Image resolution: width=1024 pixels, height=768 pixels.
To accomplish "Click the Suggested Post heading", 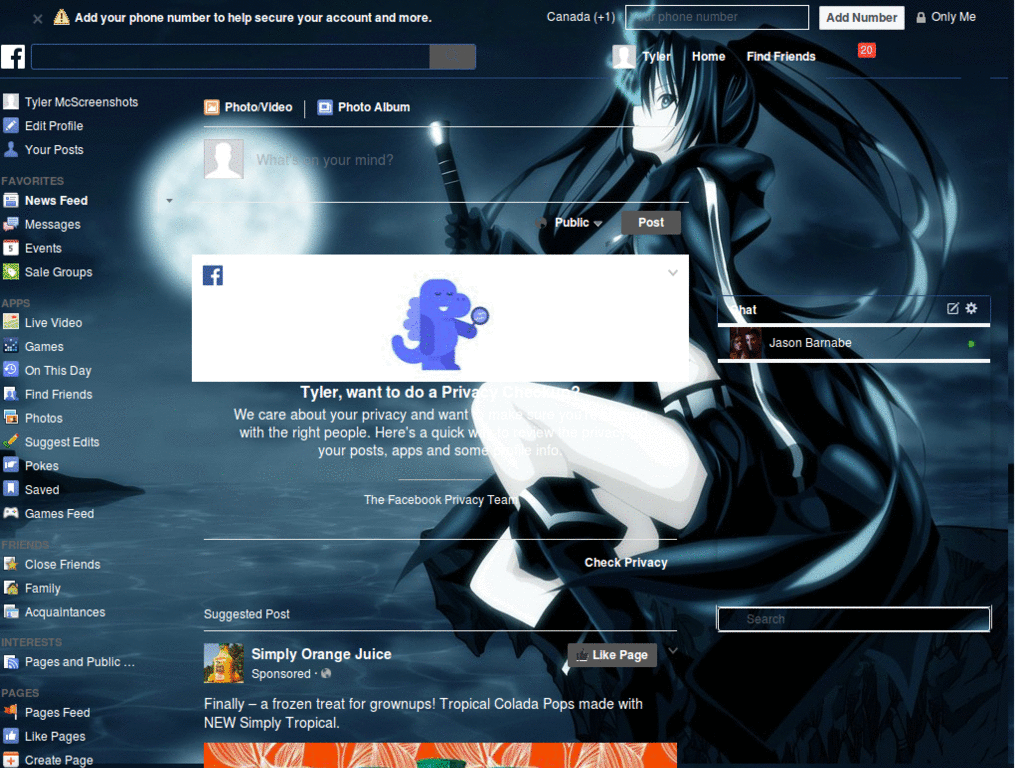I will [x=246, y=614].
